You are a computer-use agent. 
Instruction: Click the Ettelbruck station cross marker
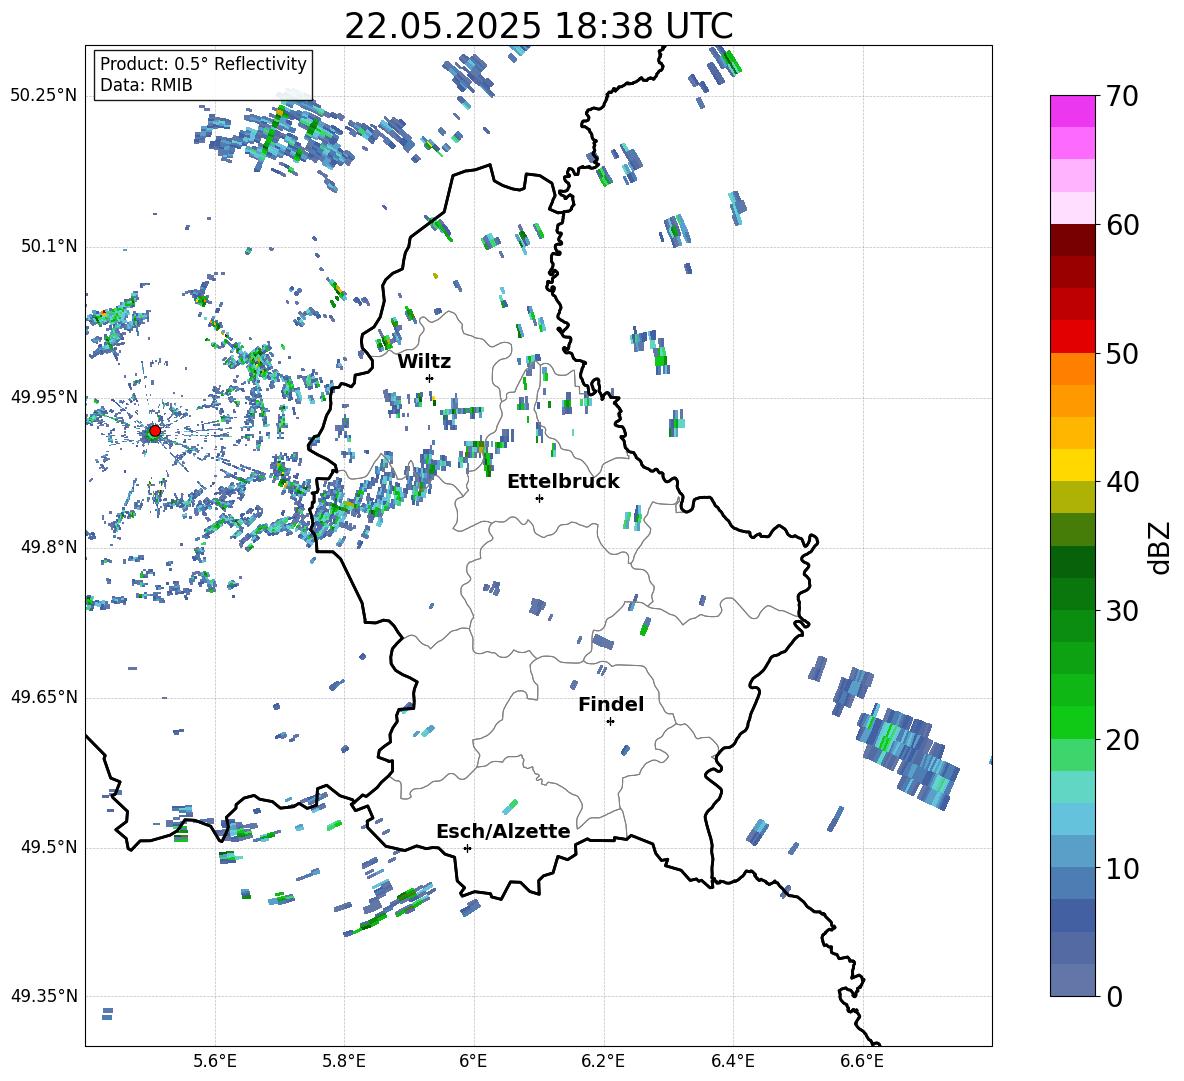(x=539, y=498)
